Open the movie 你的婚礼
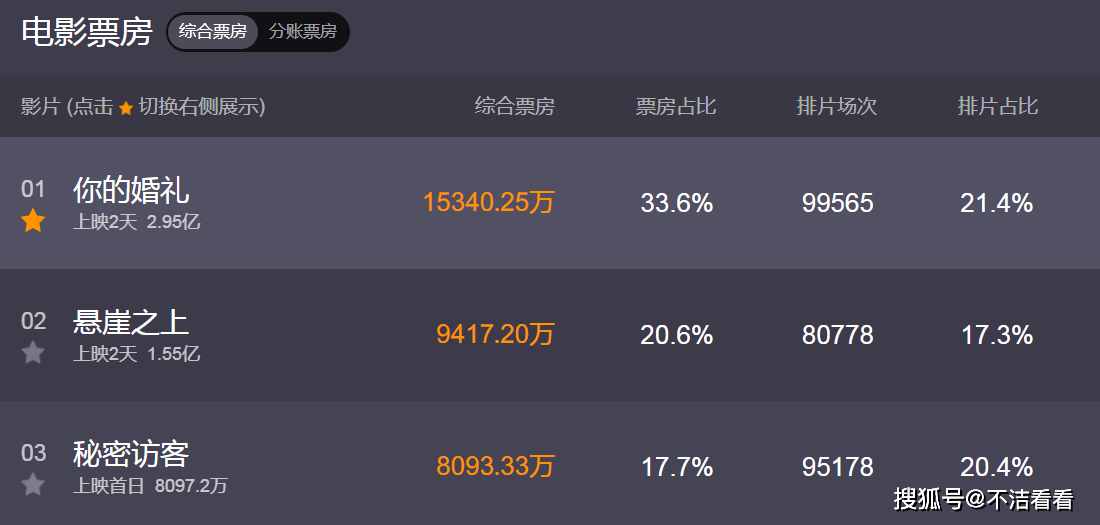This screenshot has width=1100, height=525. pos(131,190)
